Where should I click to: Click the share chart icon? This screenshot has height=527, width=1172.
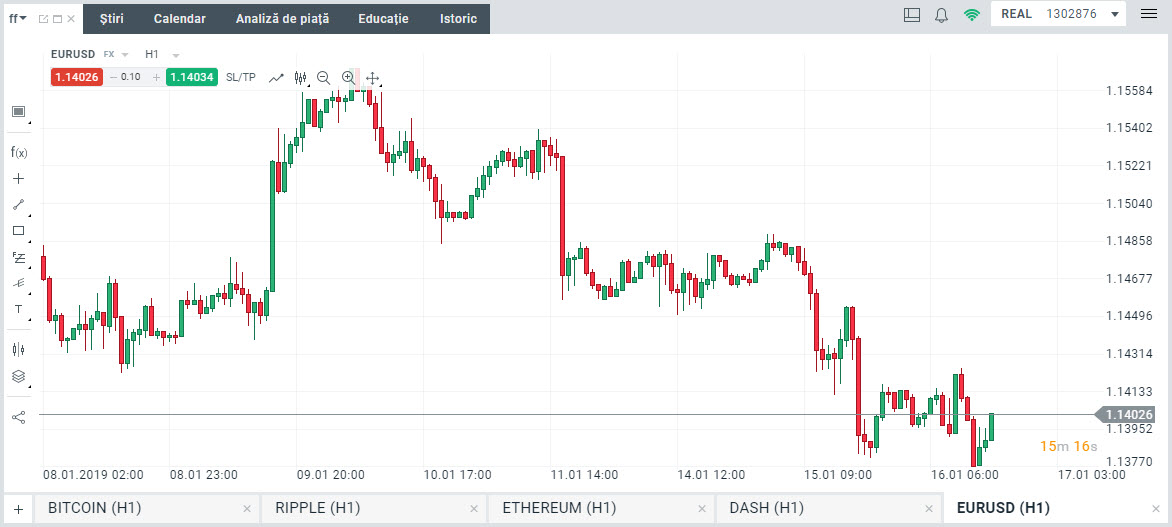point(18,417)
